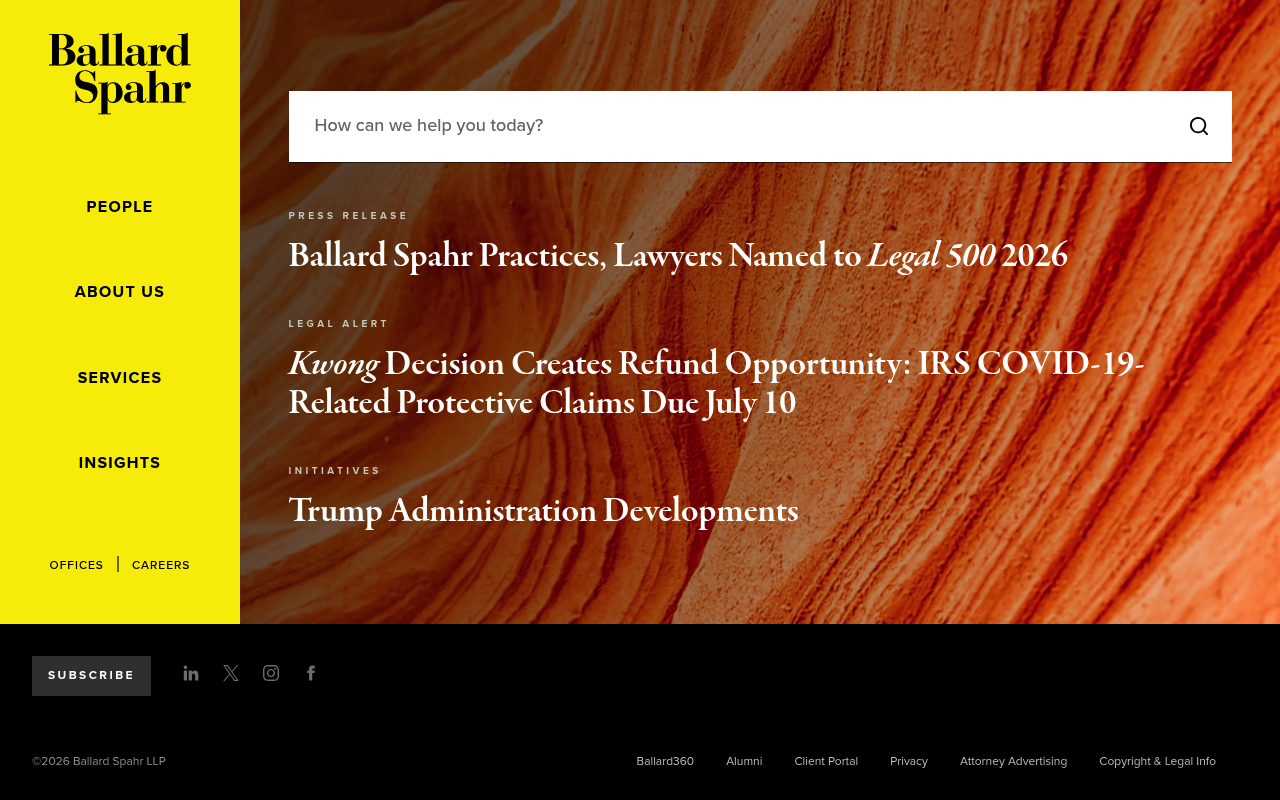Open the Privacy footer link
The height and width of the screenshot is (800, 1280).
pos(909,761)
